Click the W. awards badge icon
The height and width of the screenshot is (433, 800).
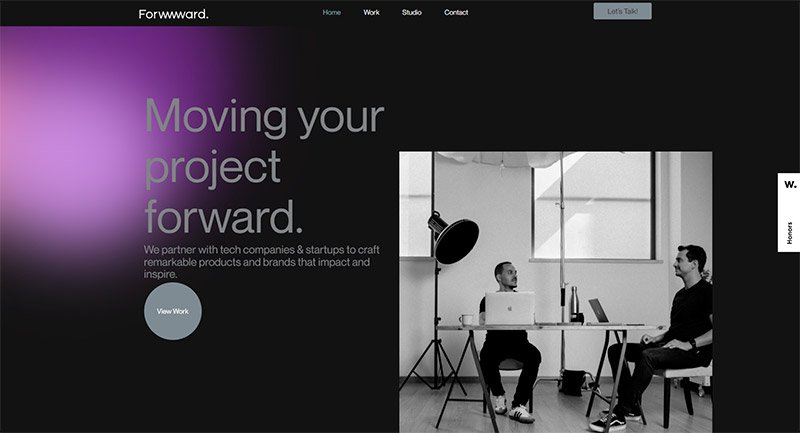click(790, 184)
